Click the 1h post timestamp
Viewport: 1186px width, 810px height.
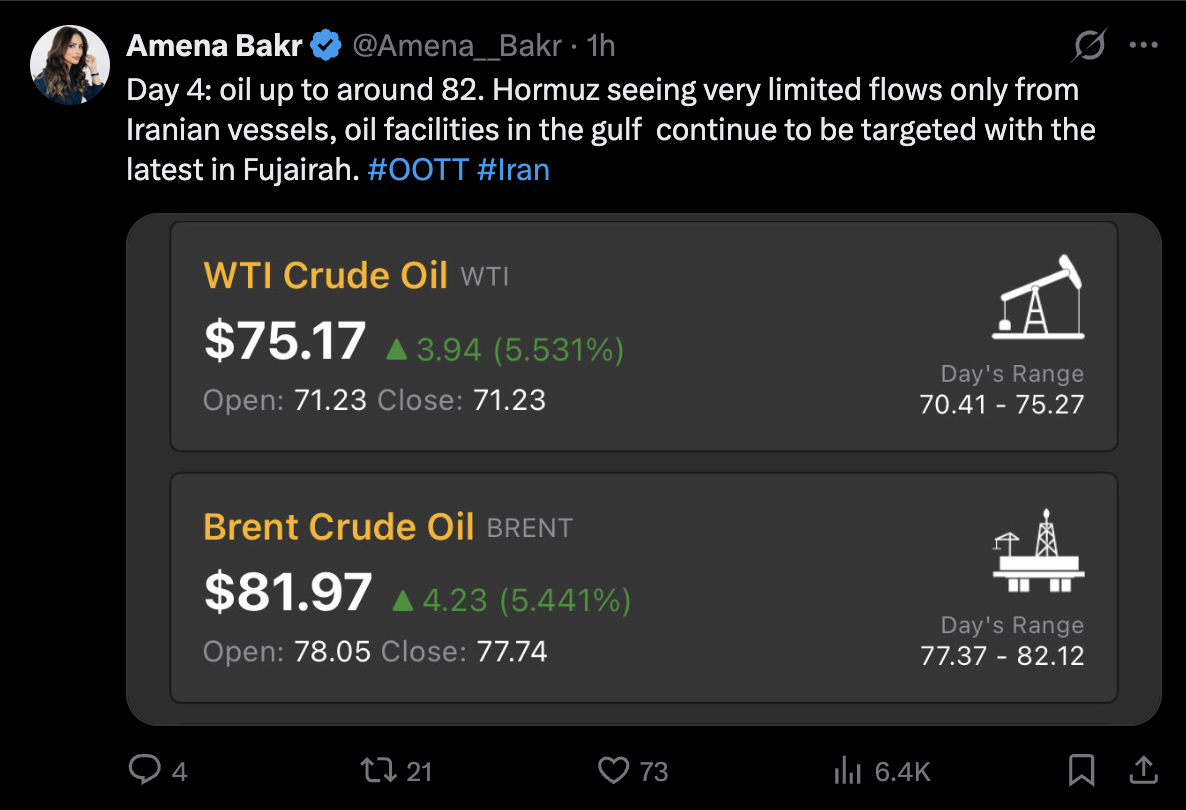coord(601,45)
